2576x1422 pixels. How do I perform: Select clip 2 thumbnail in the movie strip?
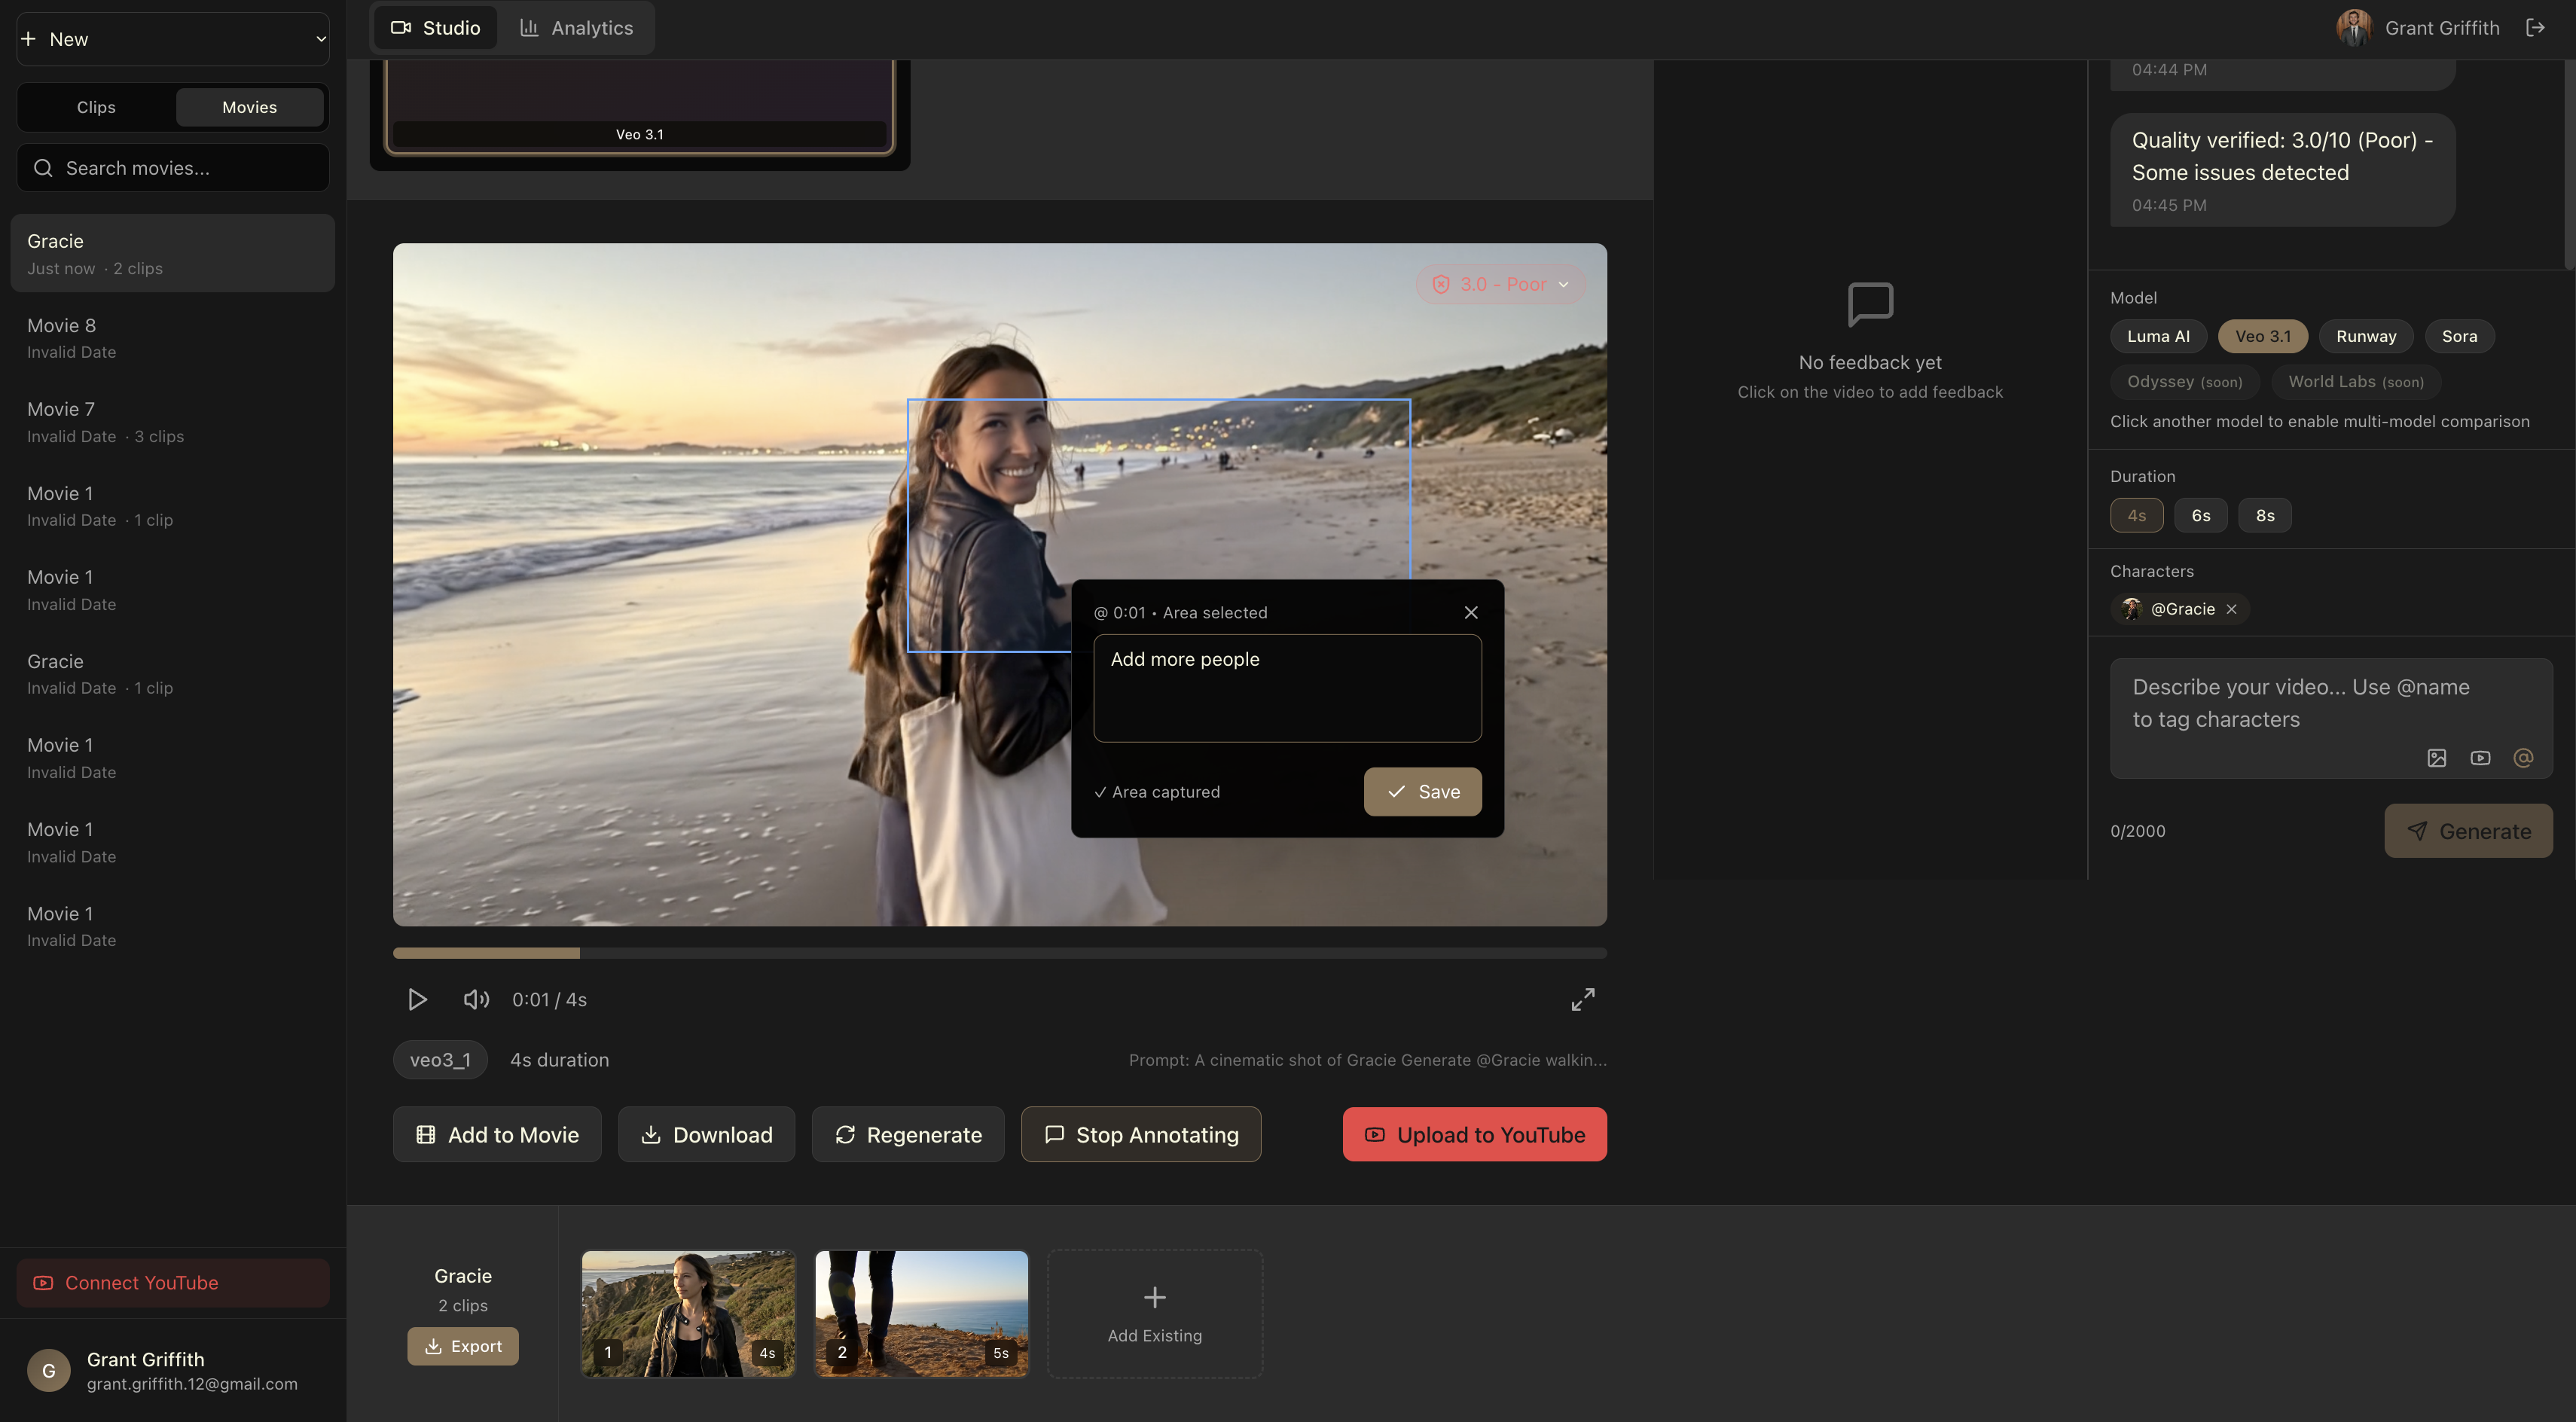point(921,1313)
